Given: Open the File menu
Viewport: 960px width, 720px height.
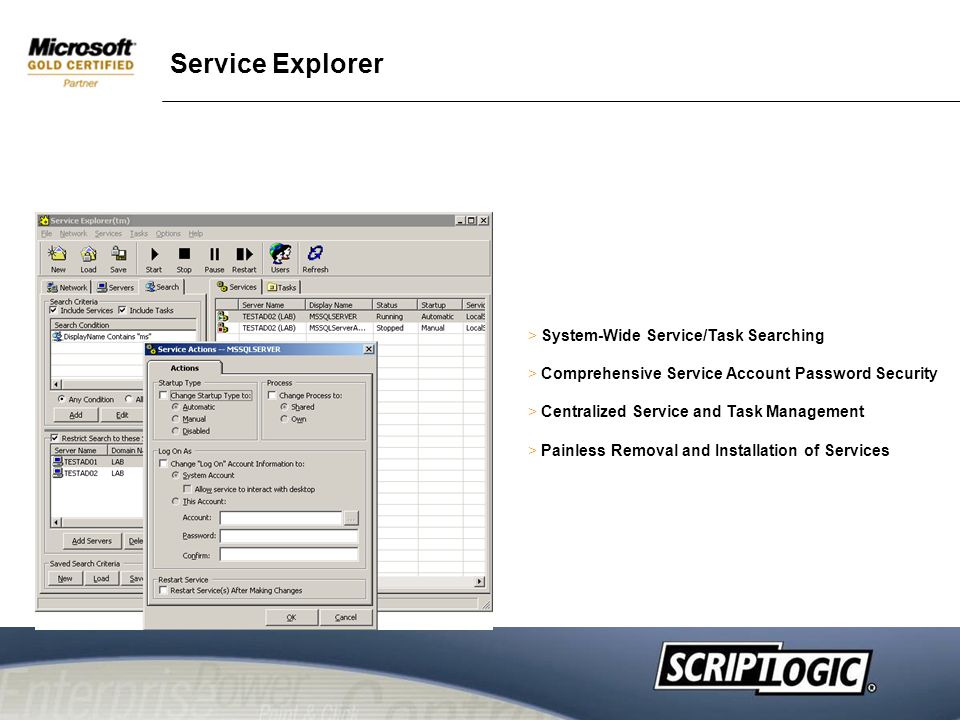Looking at the screenshot, I should (x=47, y=233).
